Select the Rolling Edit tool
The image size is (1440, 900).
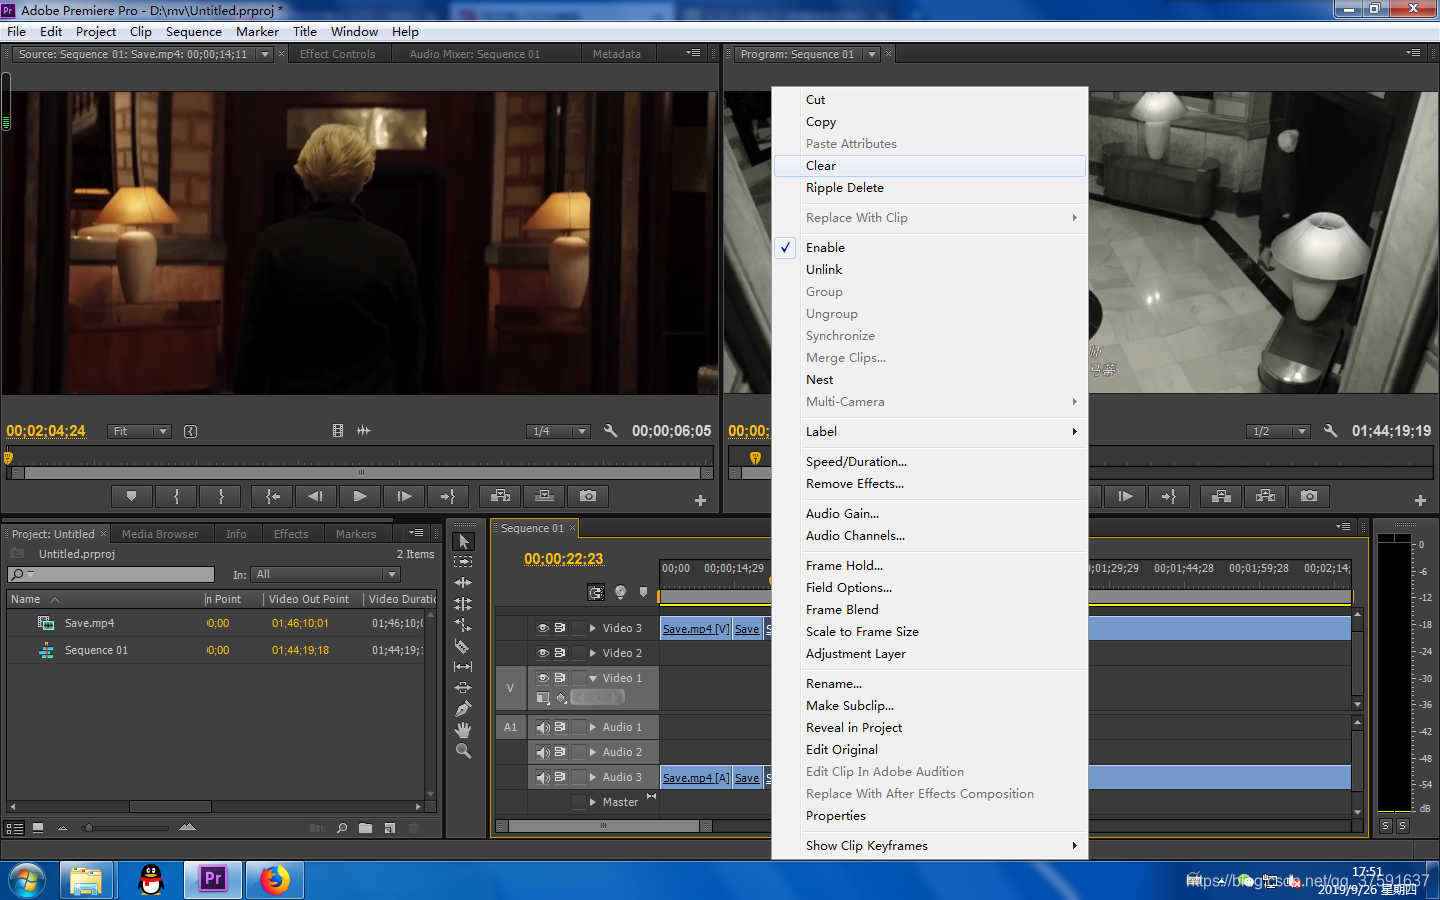(x=463, y=604)
